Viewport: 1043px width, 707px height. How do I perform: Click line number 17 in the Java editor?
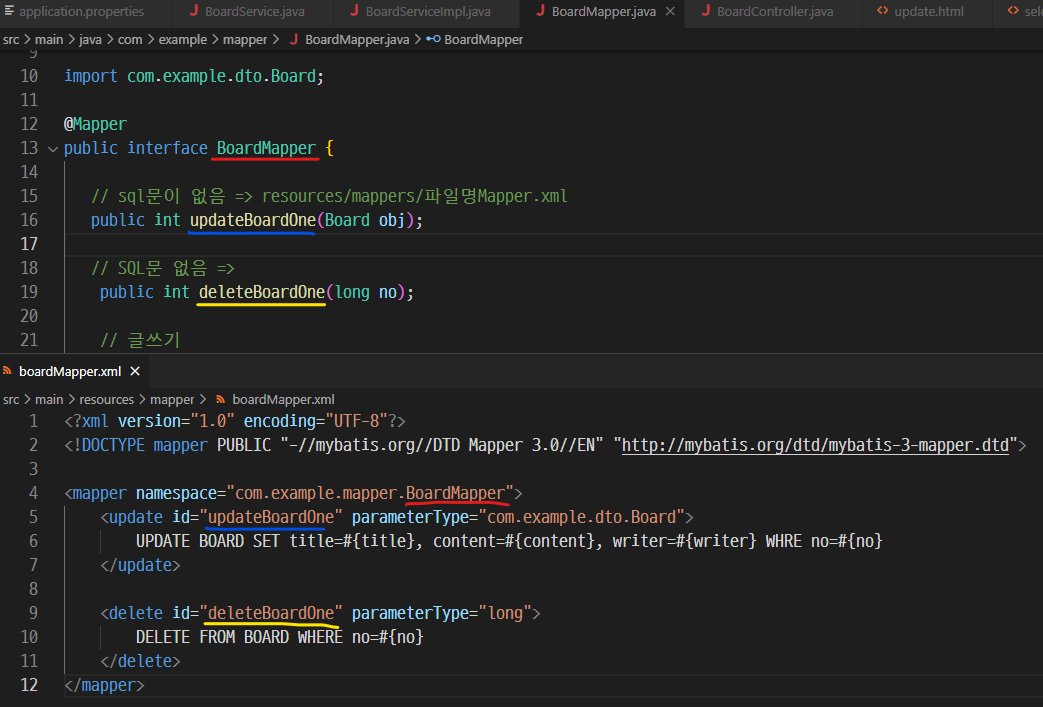click(29, 244)
